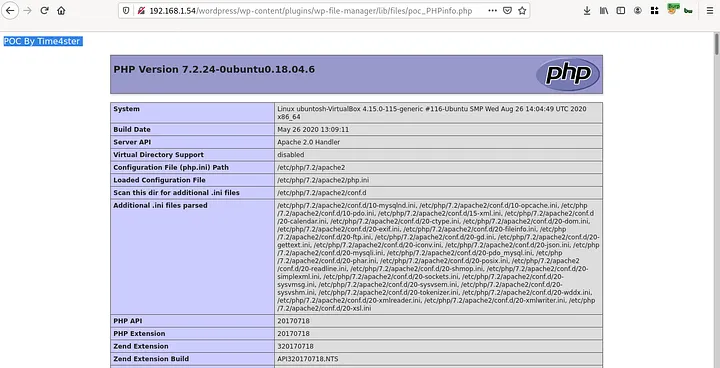Select the 'PHP Extension' row label

point(139,334)
